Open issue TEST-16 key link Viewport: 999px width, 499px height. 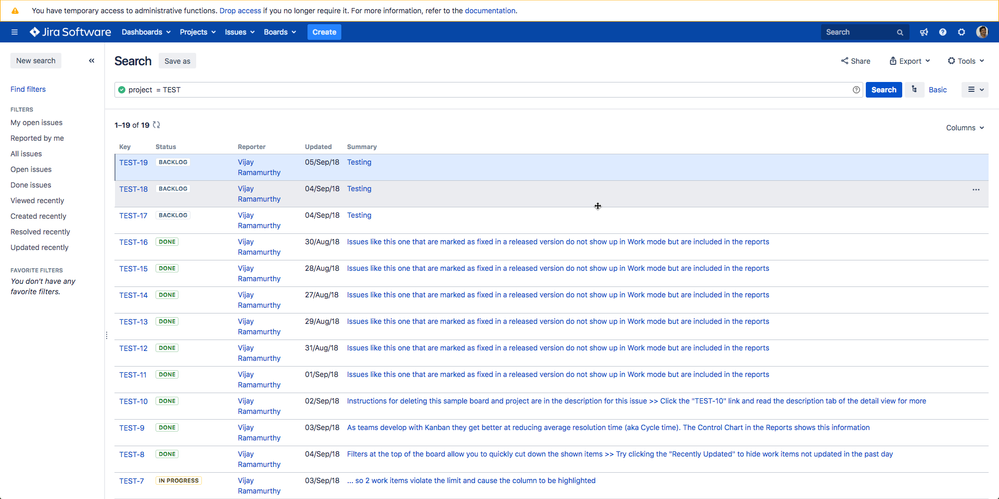[133, 242]
